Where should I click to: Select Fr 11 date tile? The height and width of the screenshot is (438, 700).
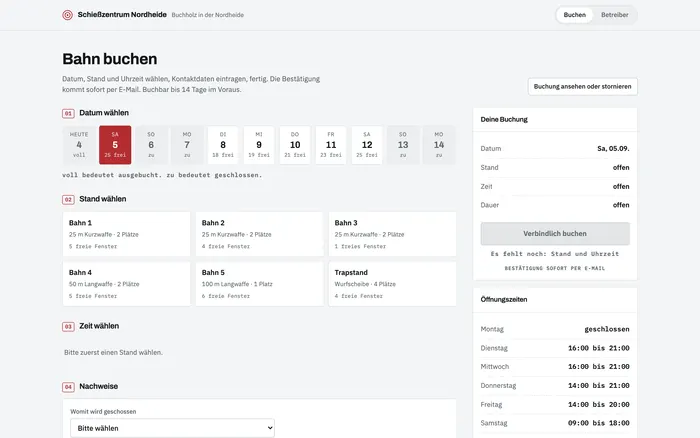pyautogui.click(x=331, y=145)
